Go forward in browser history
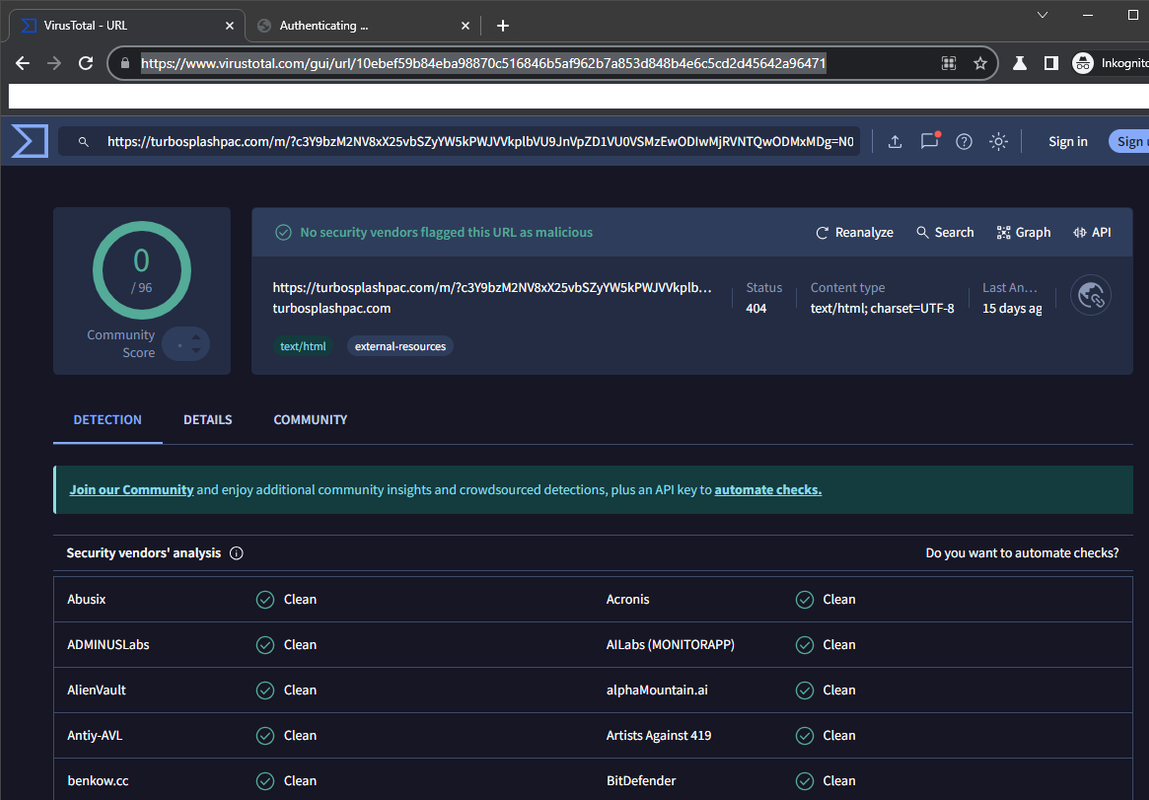1149x800 pixels. pyautogui.click(x=54, y=63)
